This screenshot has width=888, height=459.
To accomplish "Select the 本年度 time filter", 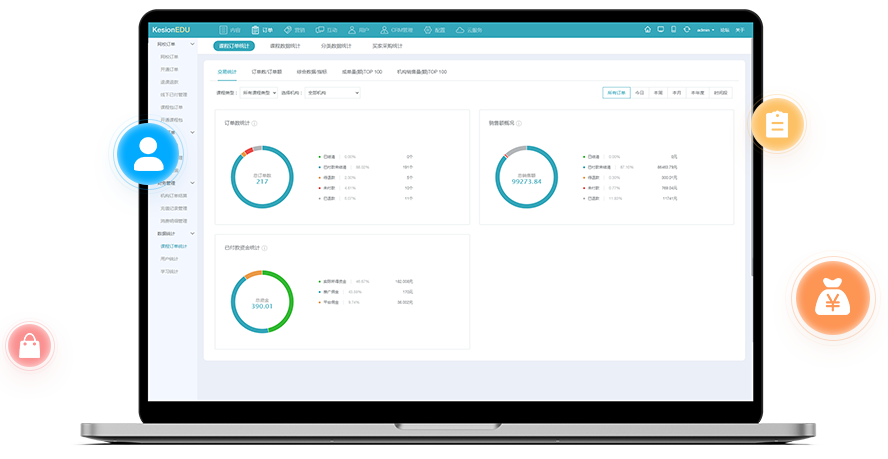I will (x=698, y=92).
